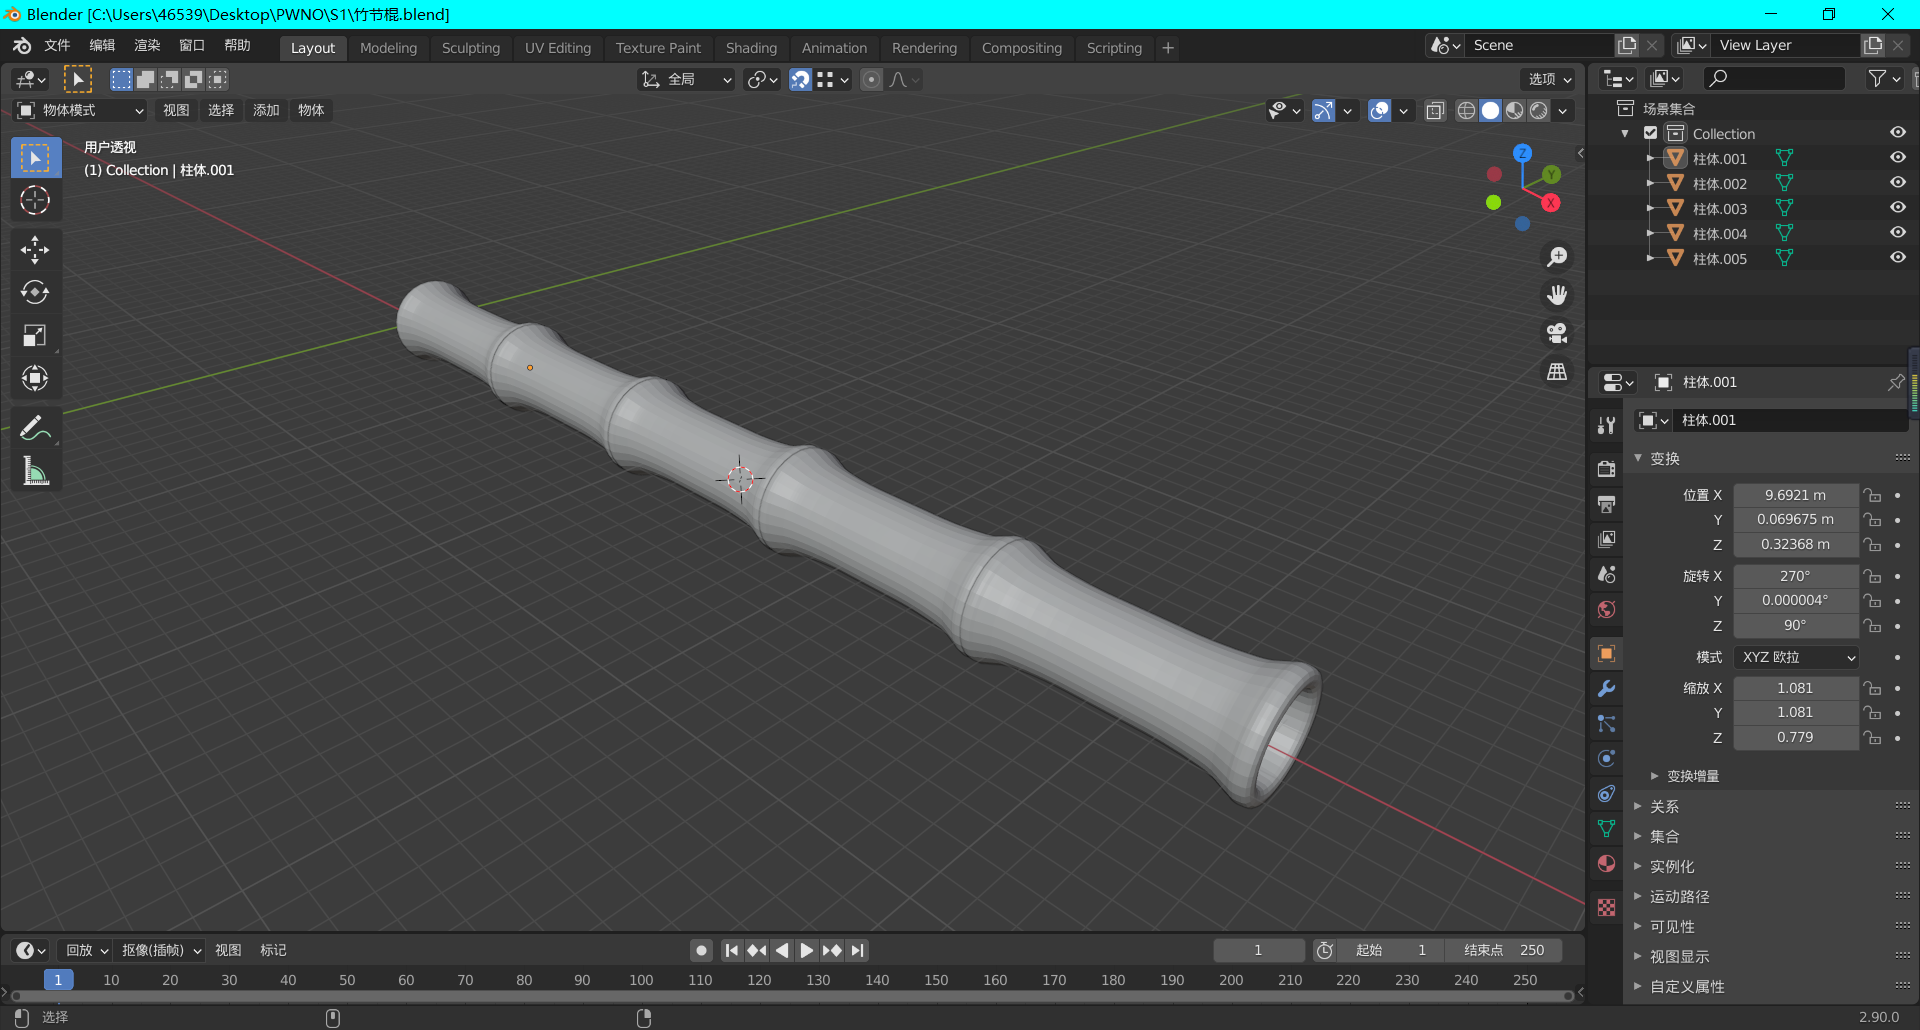Image resolution: width=1920 pixels, height=1030 pixels.
Task: Toggle camera view in the viewport
Action: [1557, 333]
